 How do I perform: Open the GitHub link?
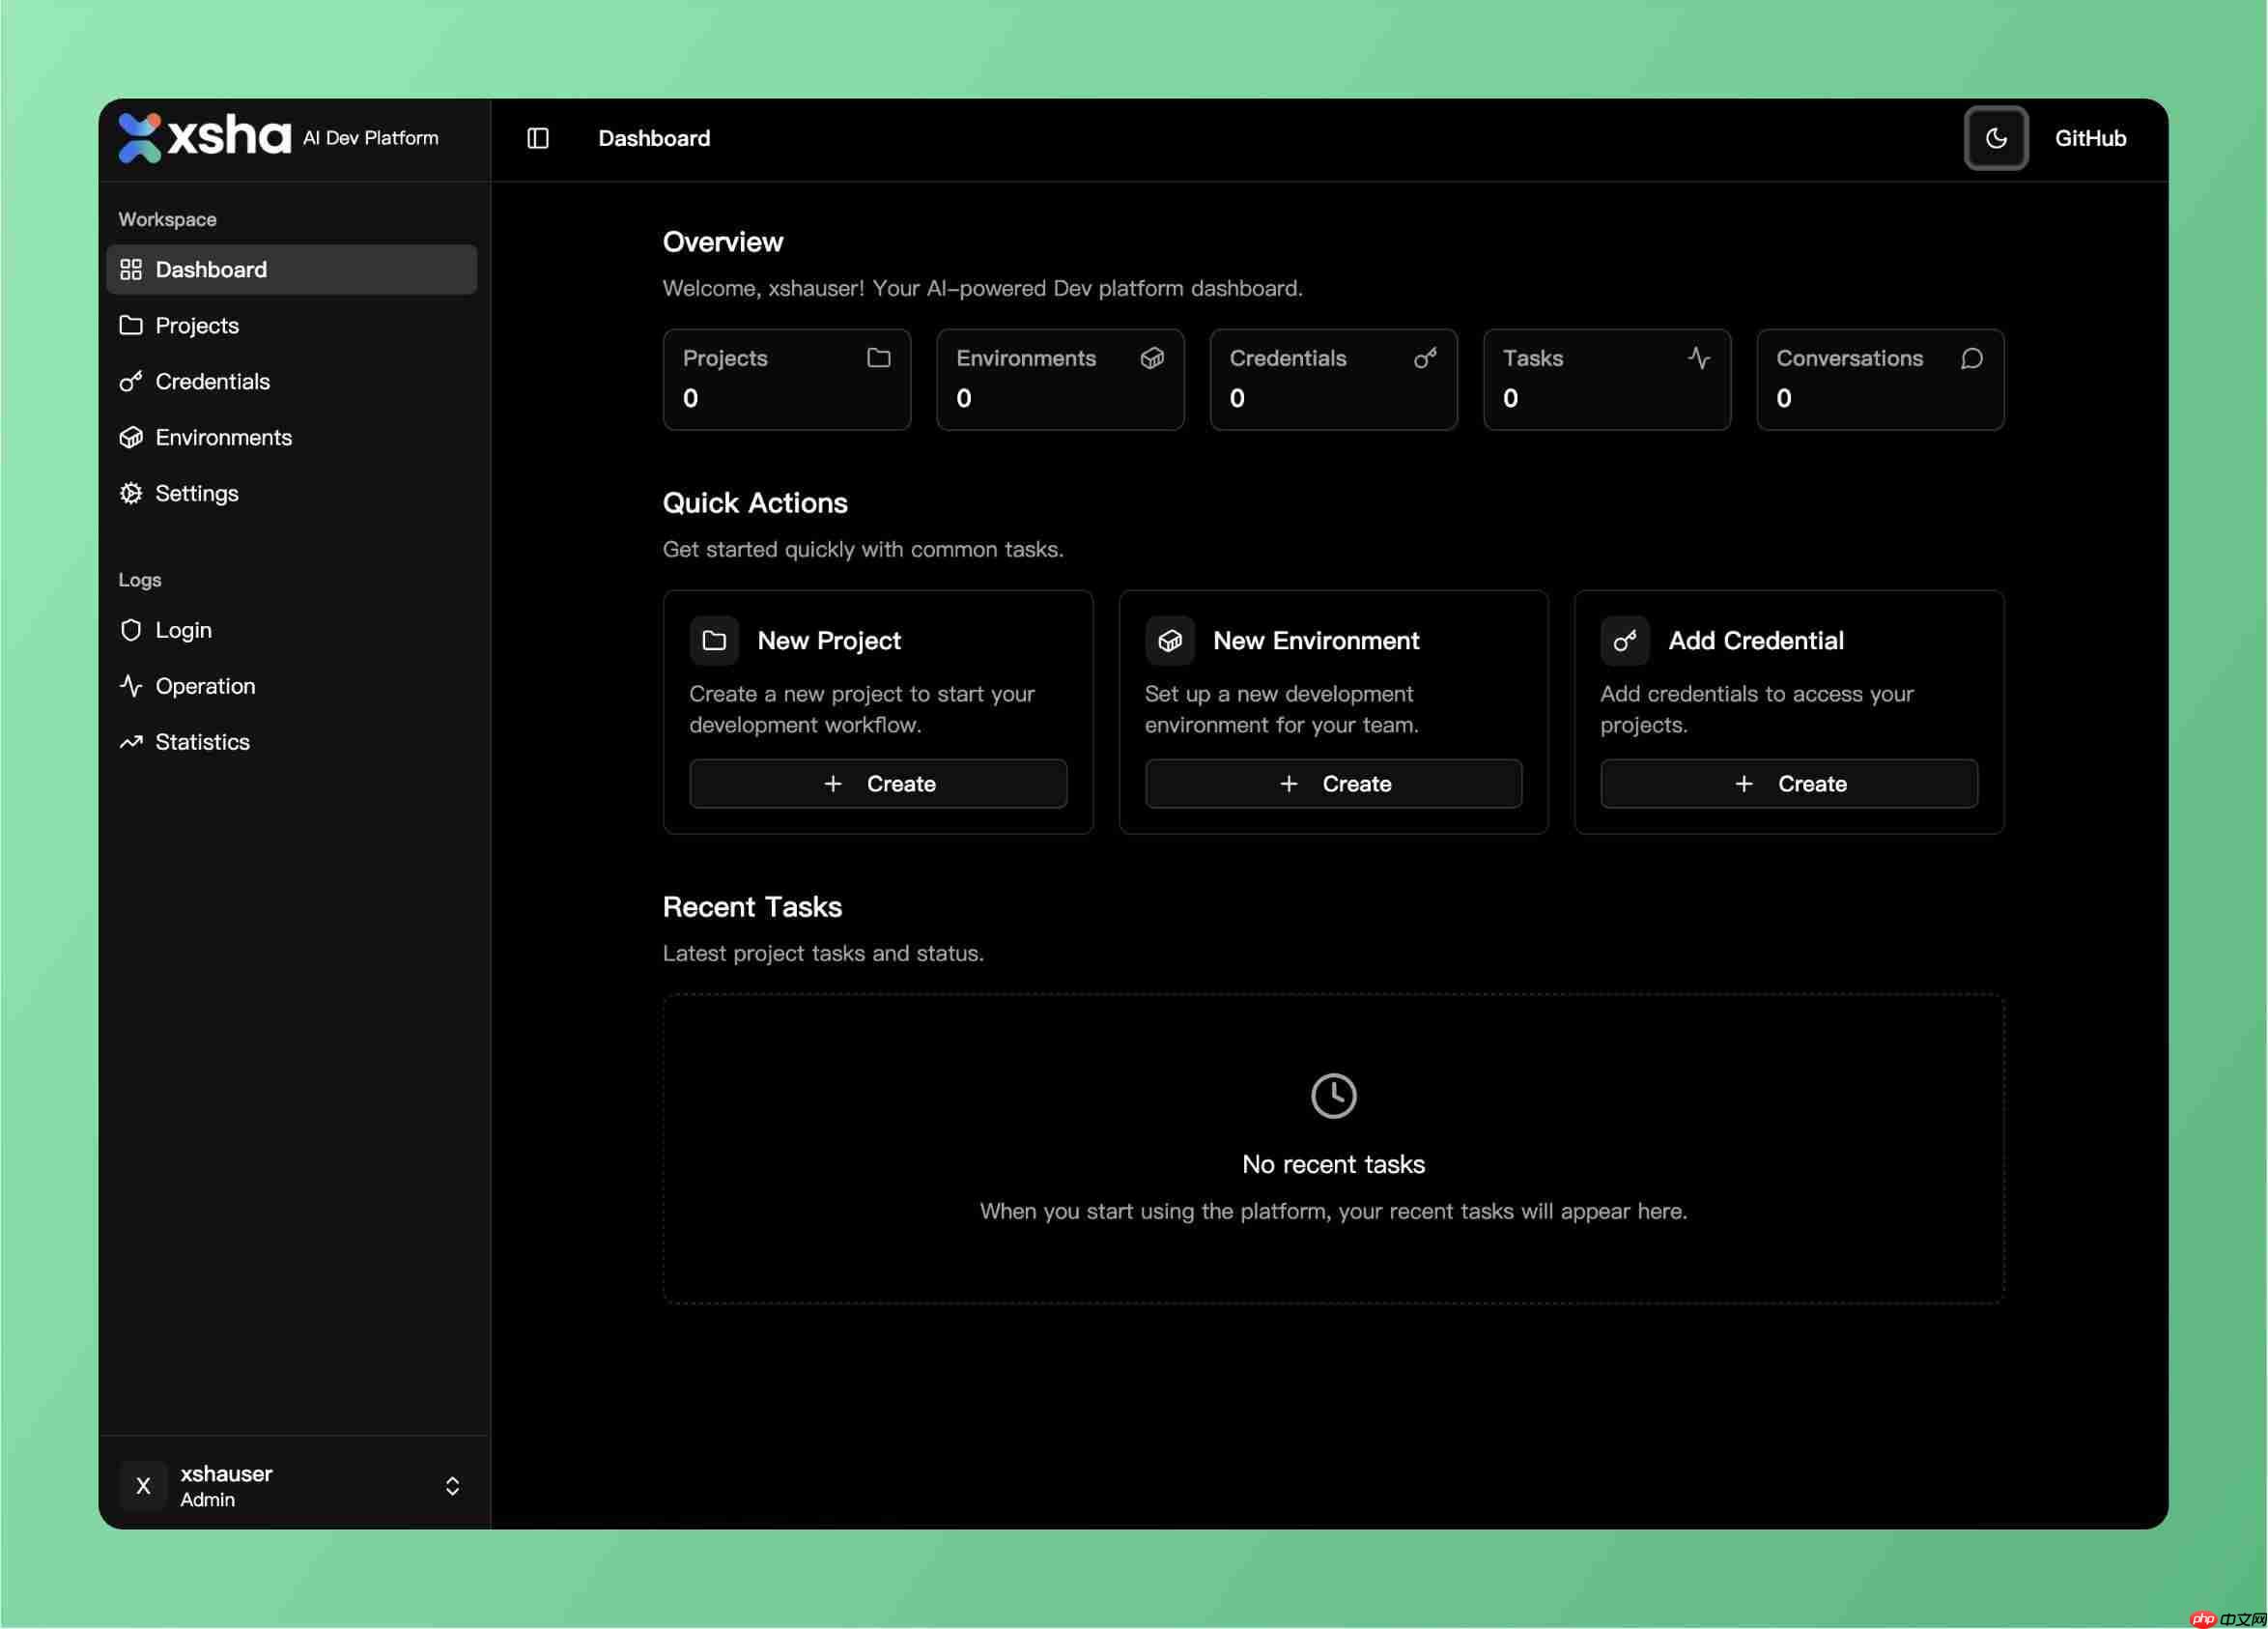pos(2090,138)
